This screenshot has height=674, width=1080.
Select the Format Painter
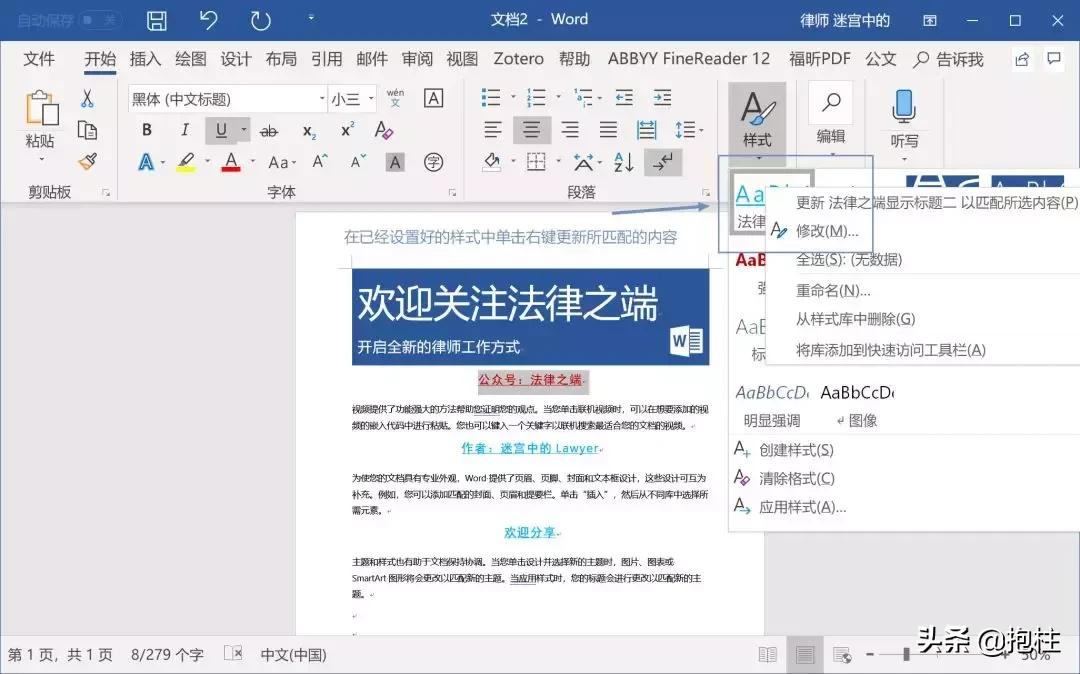pyautogui.click(x=88, y=161)
